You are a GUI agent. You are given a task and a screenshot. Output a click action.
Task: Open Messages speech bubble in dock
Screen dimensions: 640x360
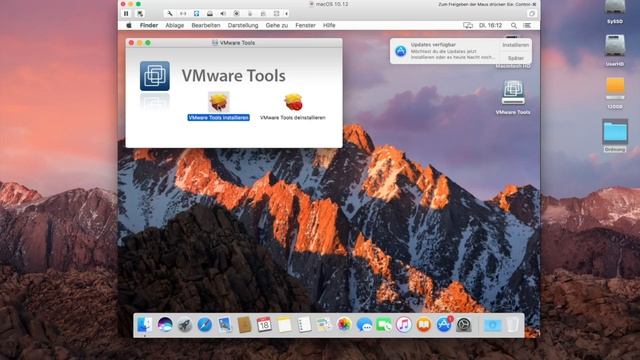point(364,325)
